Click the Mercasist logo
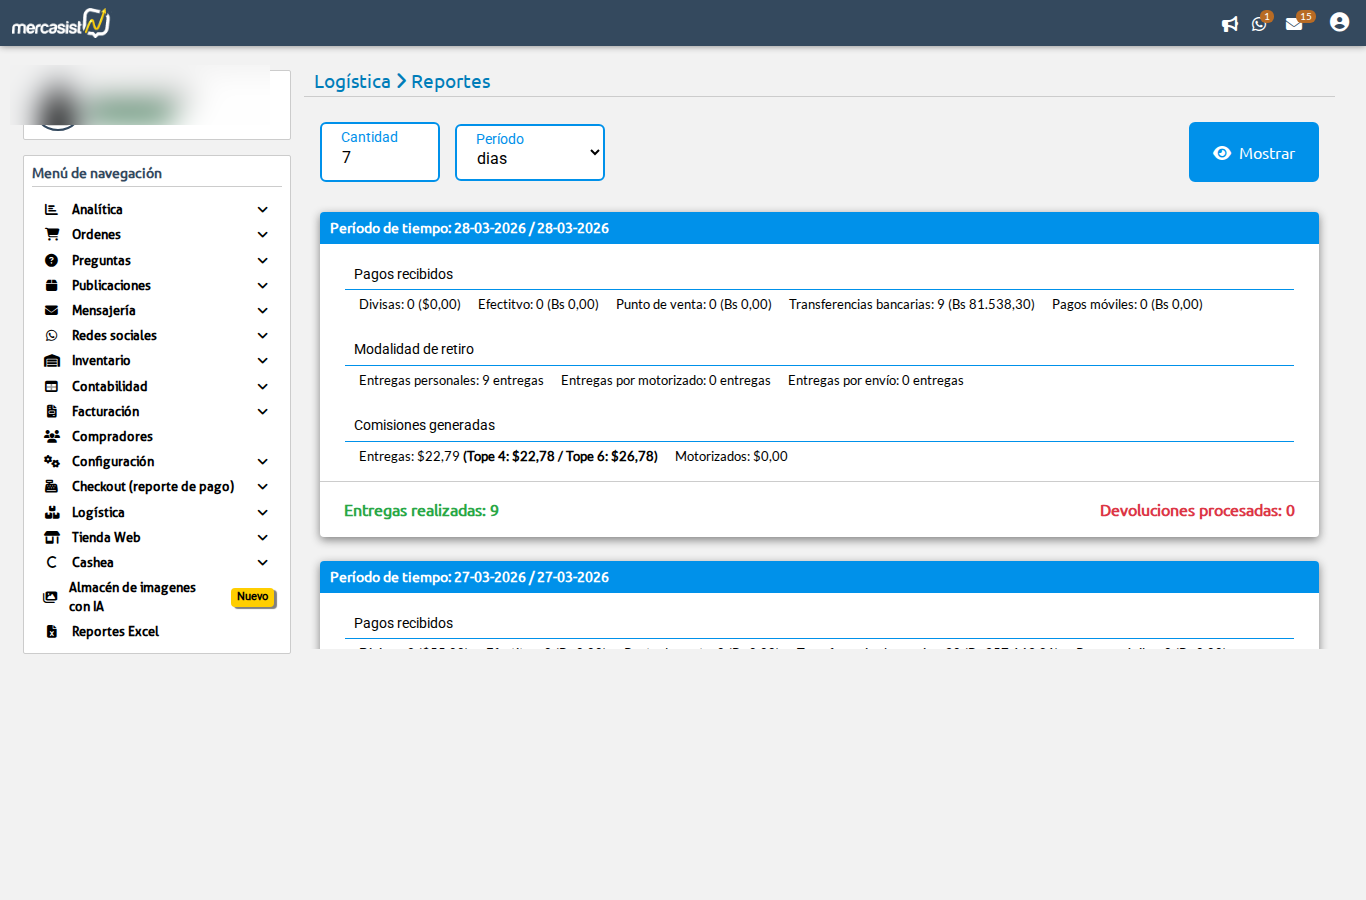The height and width of the screenshot is (900, 1366). [61, 23]
